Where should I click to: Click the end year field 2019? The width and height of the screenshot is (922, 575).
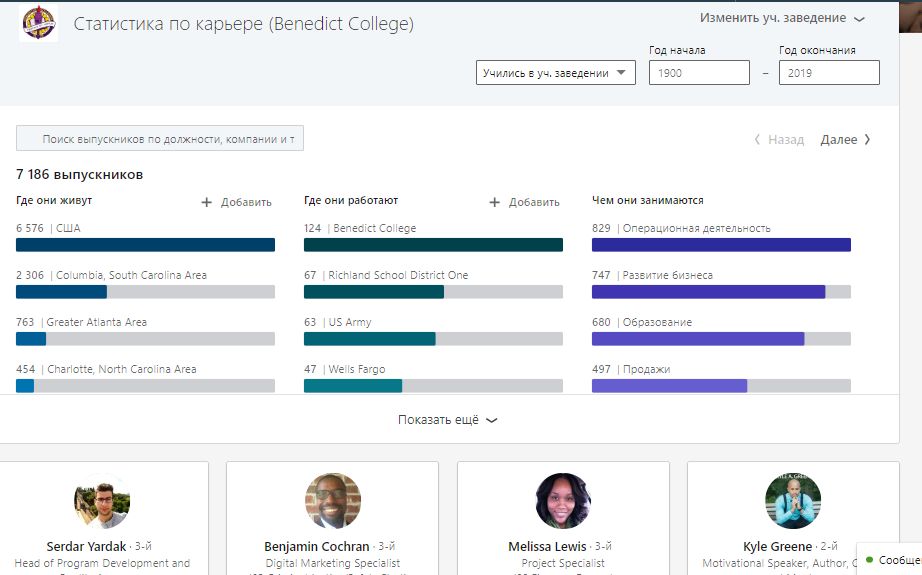(x=829, y=72)
